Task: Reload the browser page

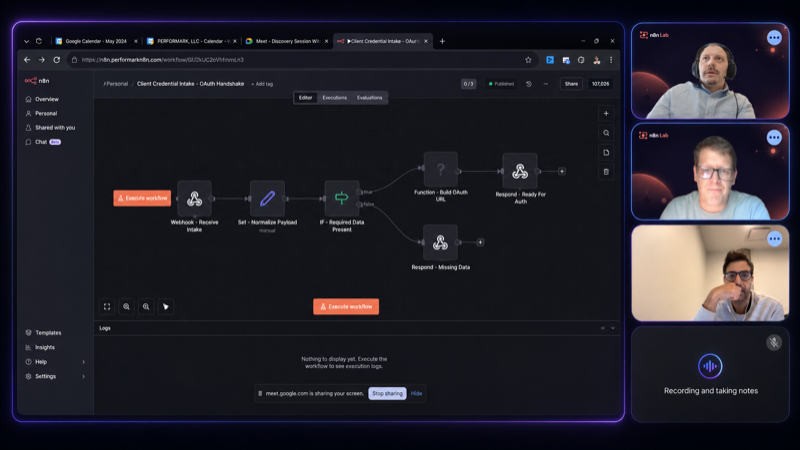Action: tap(57, 60)
